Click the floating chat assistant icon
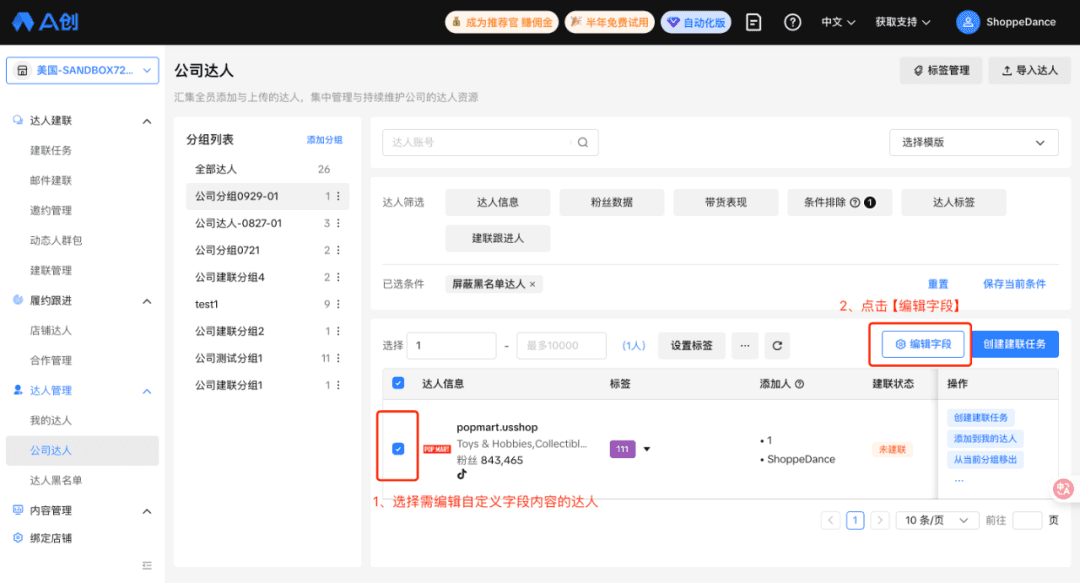 [x=1063, y=489]
